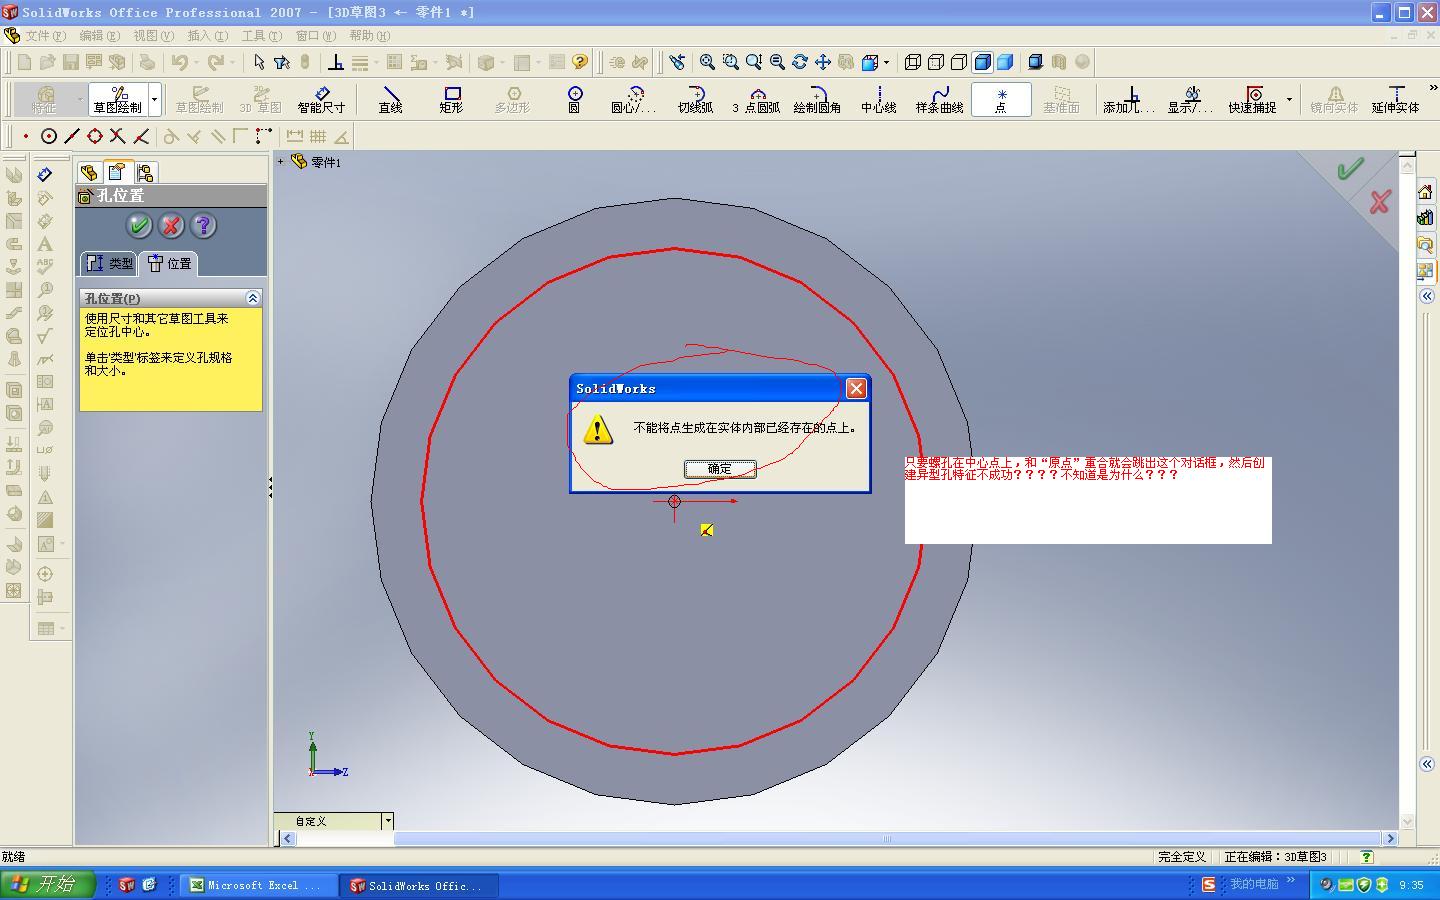
Task: Click the green check OK icon in PropertyManager
Action: click(139, 226)
